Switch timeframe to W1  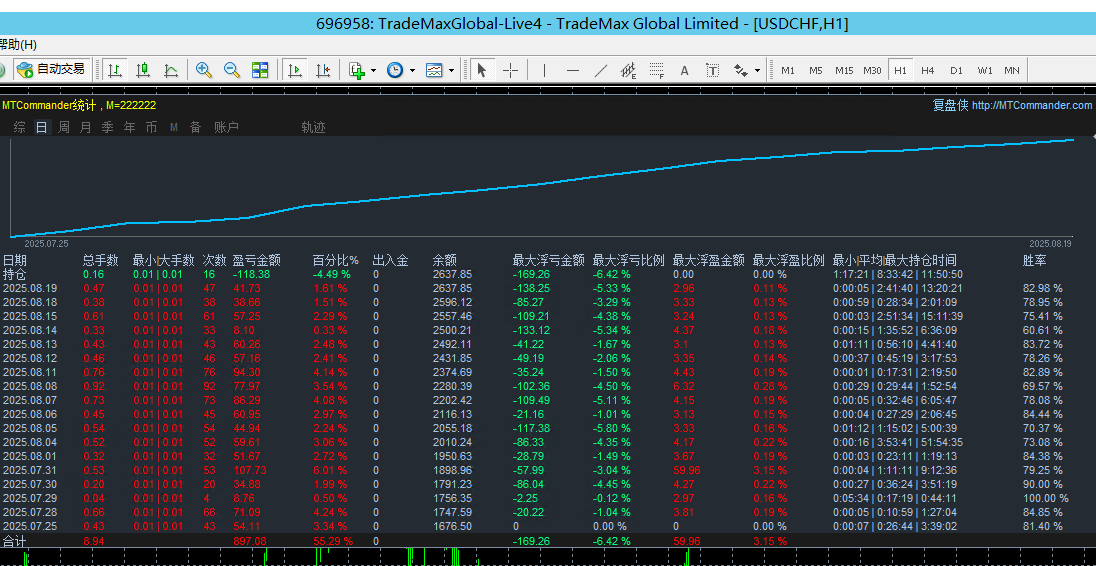[985, 70]
